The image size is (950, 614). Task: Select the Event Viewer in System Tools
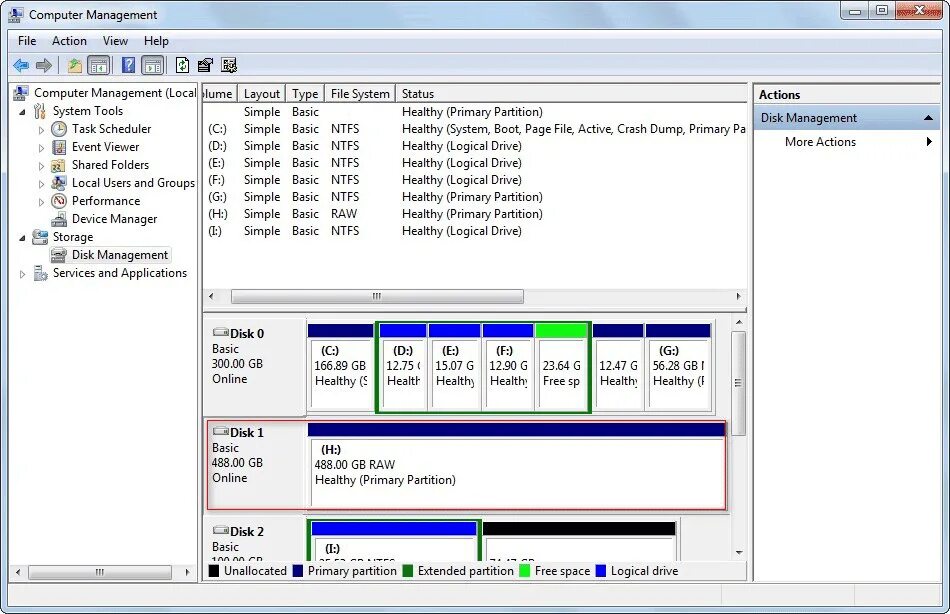103,147
